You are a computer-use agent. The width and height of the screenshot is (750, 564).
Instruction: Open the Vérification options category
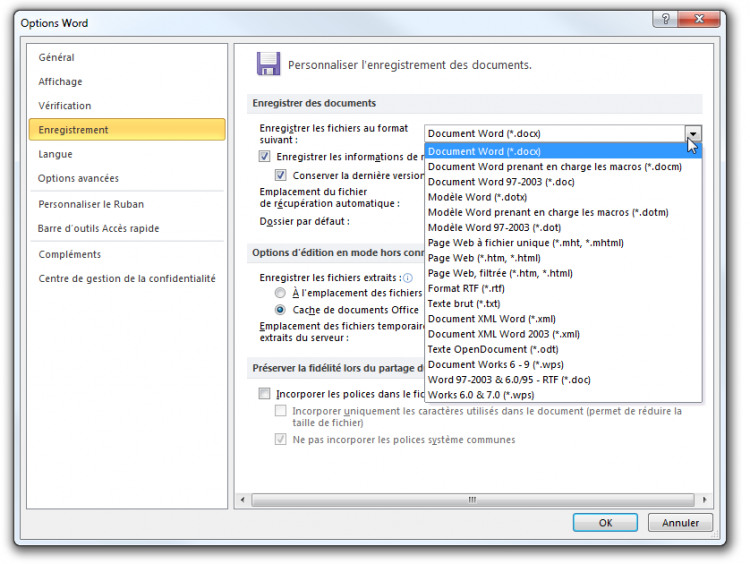(127, 106)
